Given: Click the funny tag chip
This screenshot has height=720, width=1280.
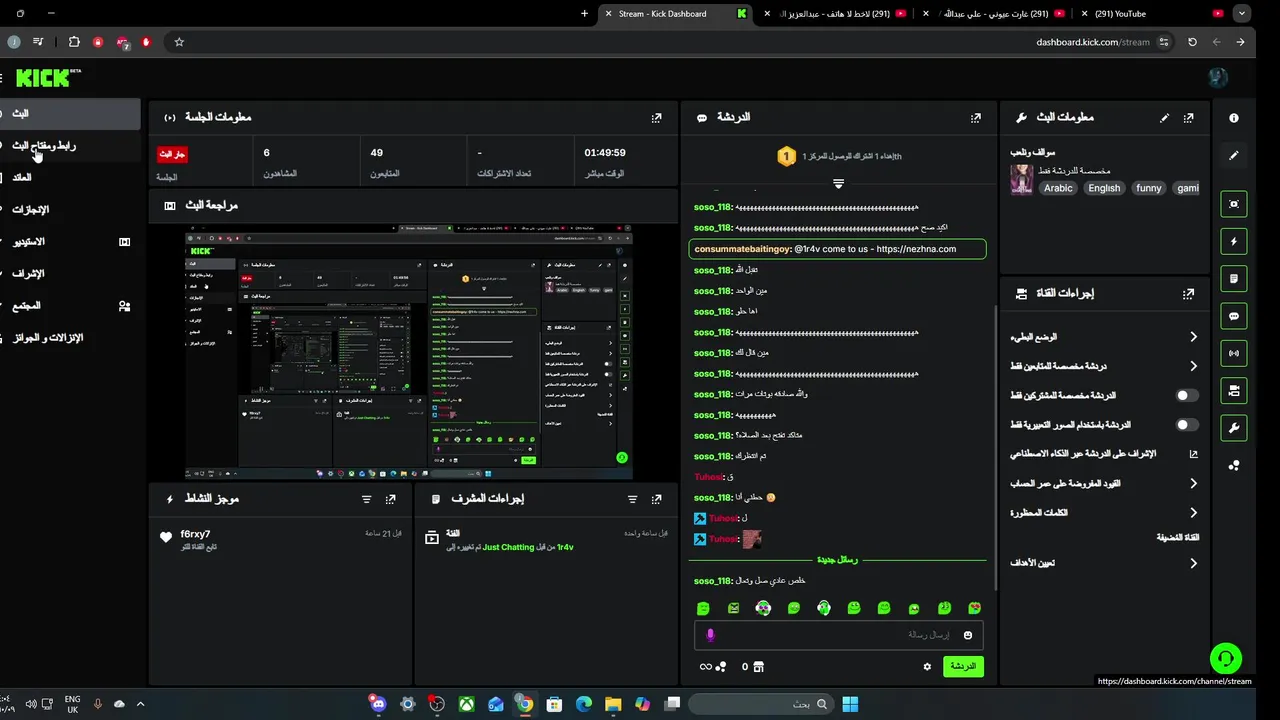Looking at the screenshot, I should click(x=1149, y=188).
